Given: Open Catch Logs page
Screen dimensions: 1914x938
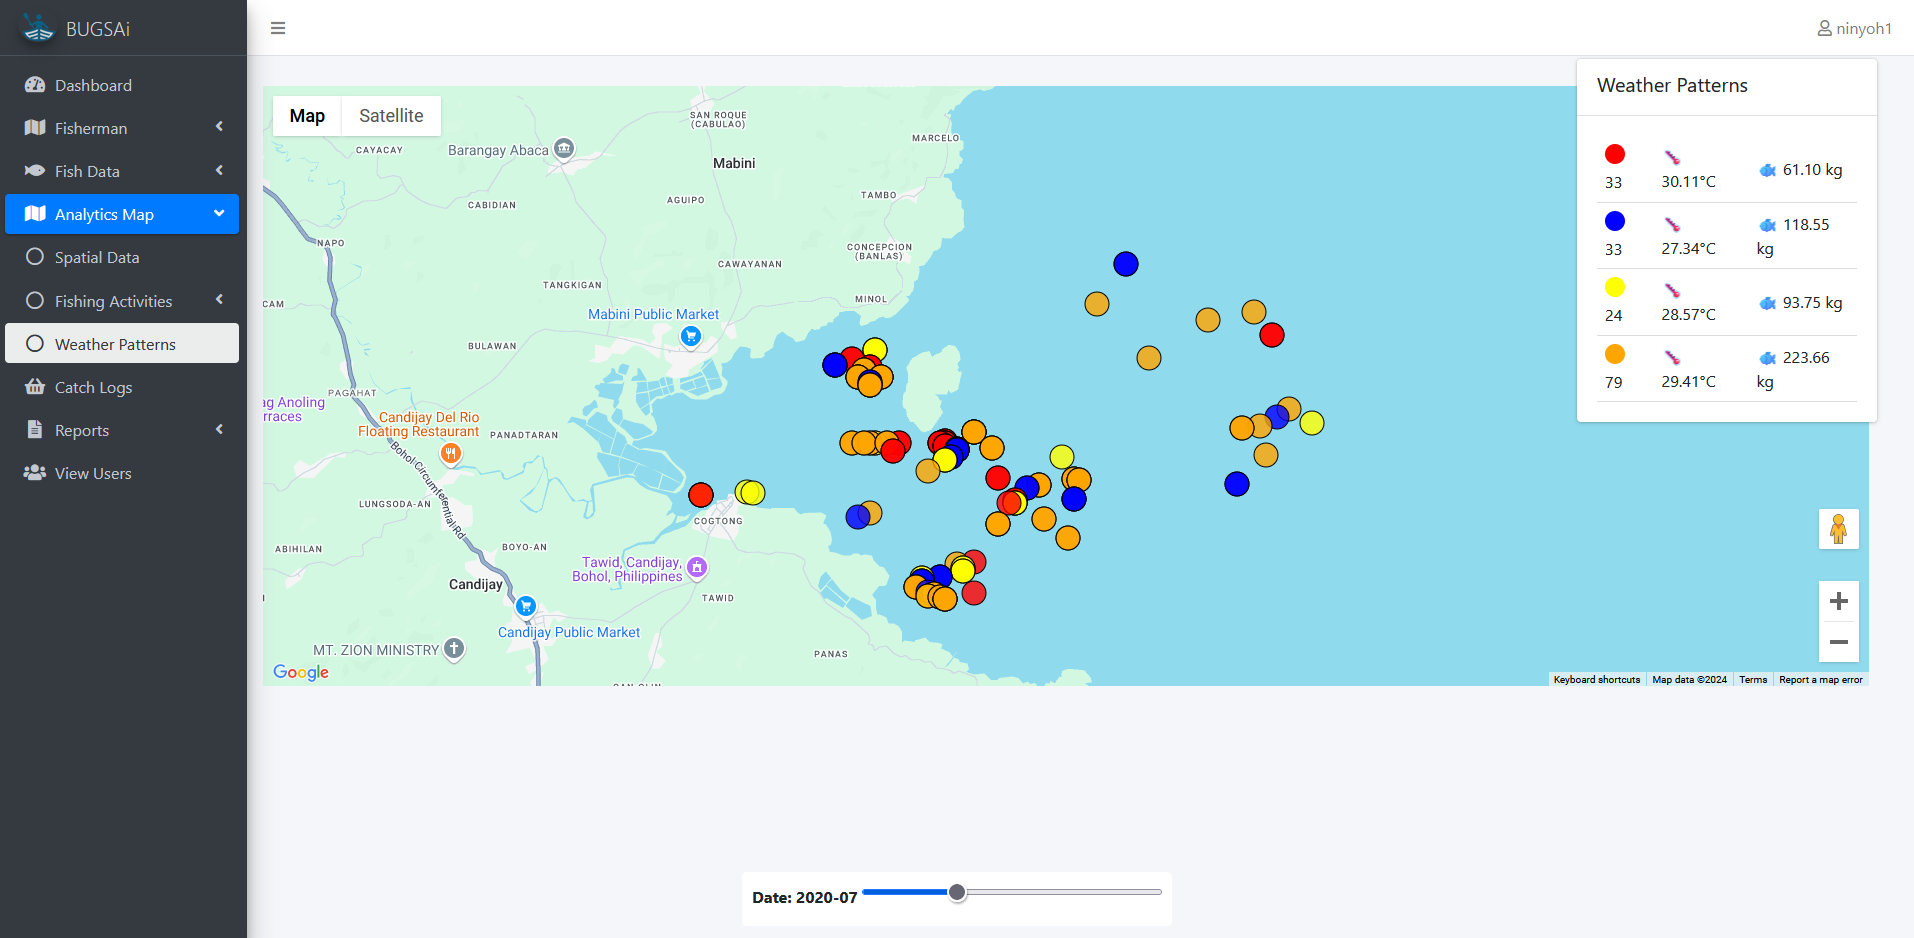Looking at the screenshot, I should pyautogui.click(x=93, y=387).
